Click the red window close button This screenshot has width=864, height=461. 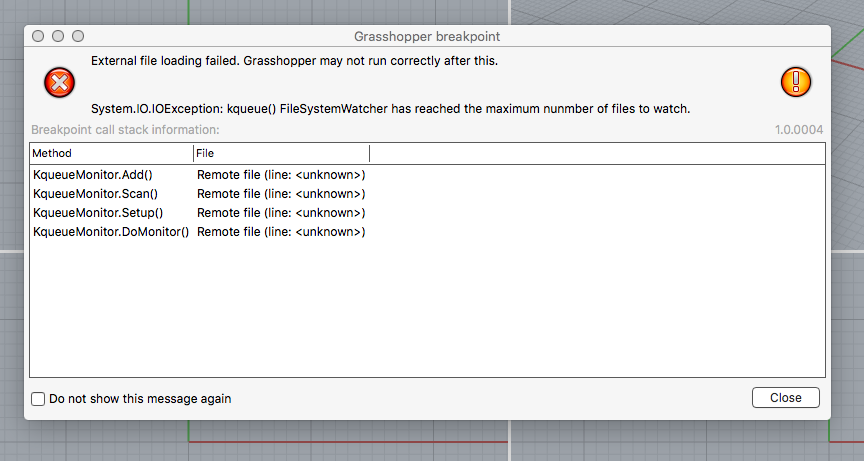(x=38, y=36)
